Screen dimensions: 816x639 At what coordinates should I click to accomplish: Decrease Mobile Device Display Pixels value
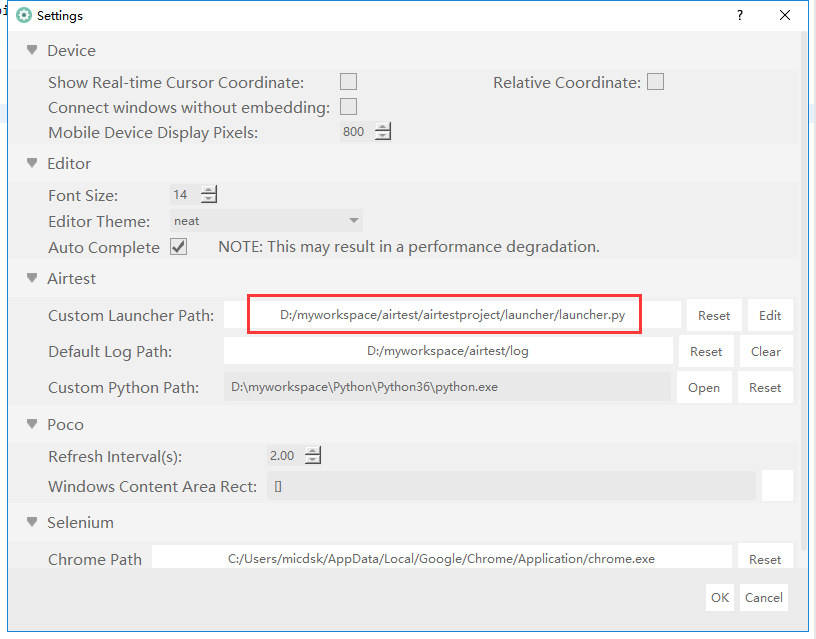pyautogui.click(x=383, y=136)
